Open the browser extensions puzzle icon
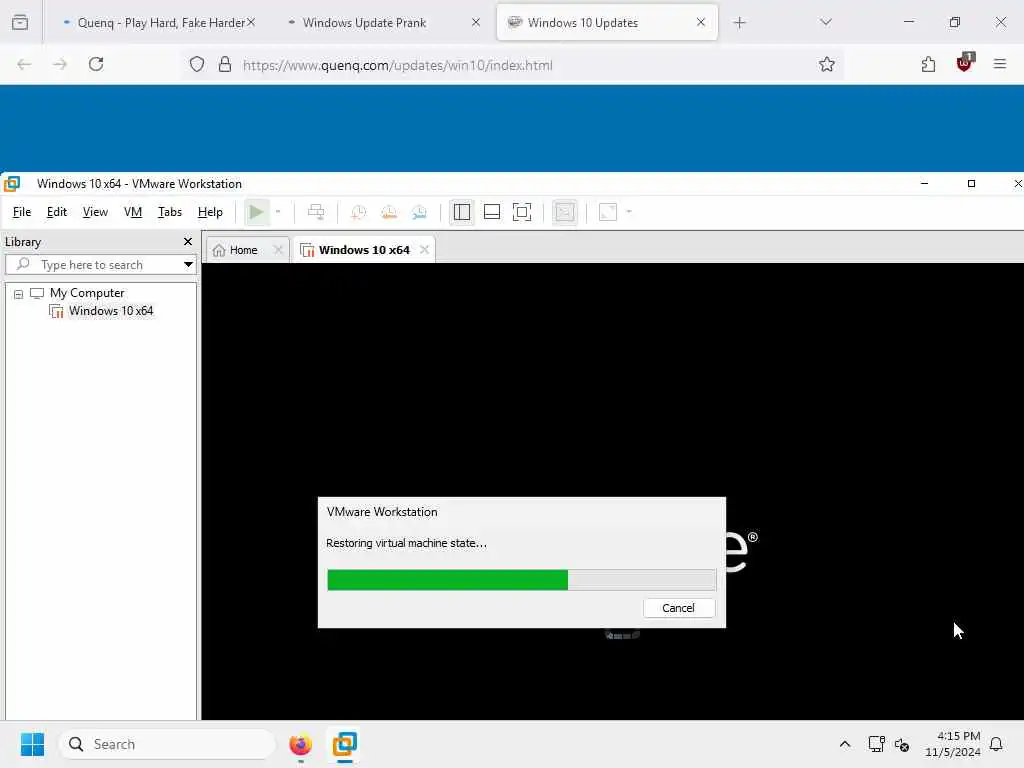Viewport: 1024px width, 768px height. [928, 64]
